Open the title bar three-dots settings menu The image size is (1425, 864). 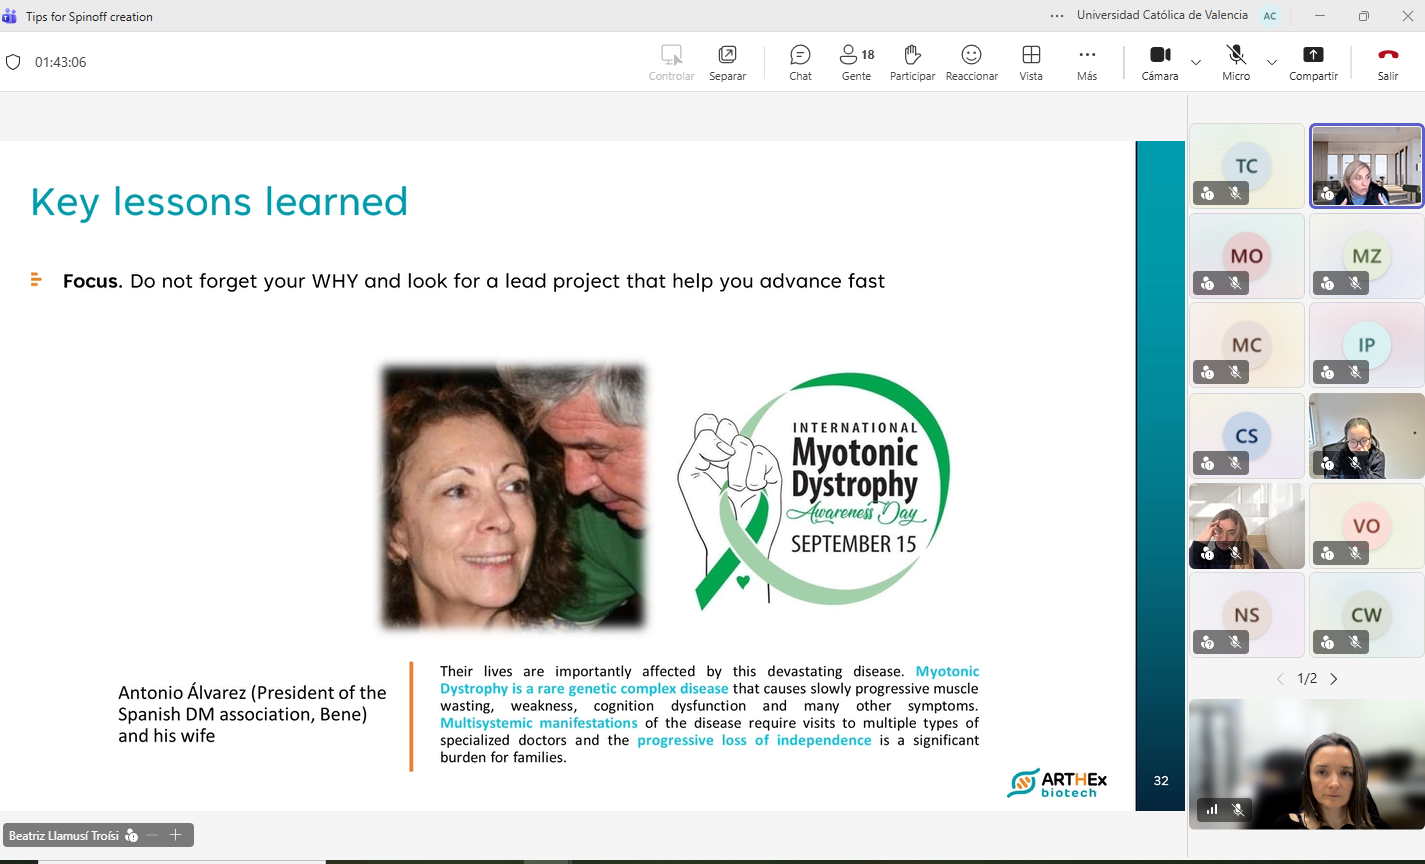point(1057,16)
